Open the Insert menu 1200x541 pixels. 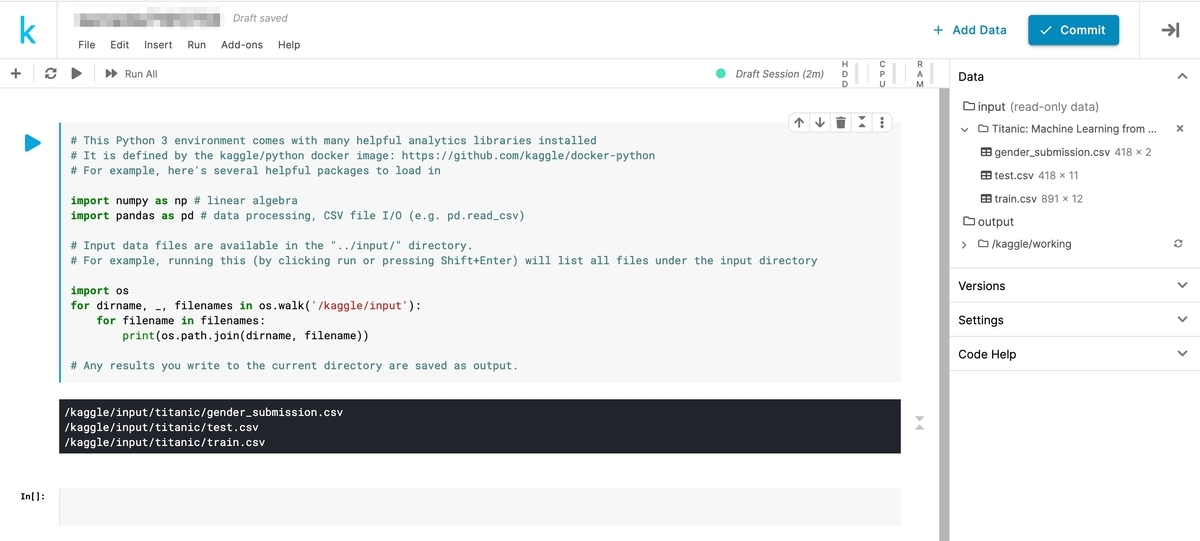(158, 45)
